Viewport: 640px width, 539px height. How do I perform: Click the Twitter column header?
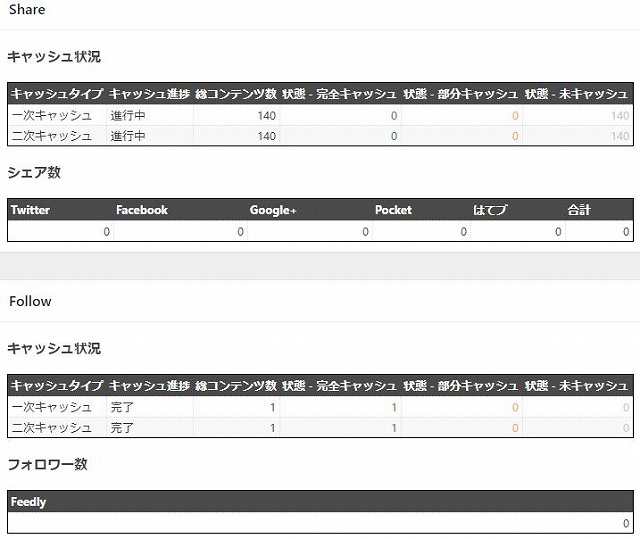tap(30, 210)
